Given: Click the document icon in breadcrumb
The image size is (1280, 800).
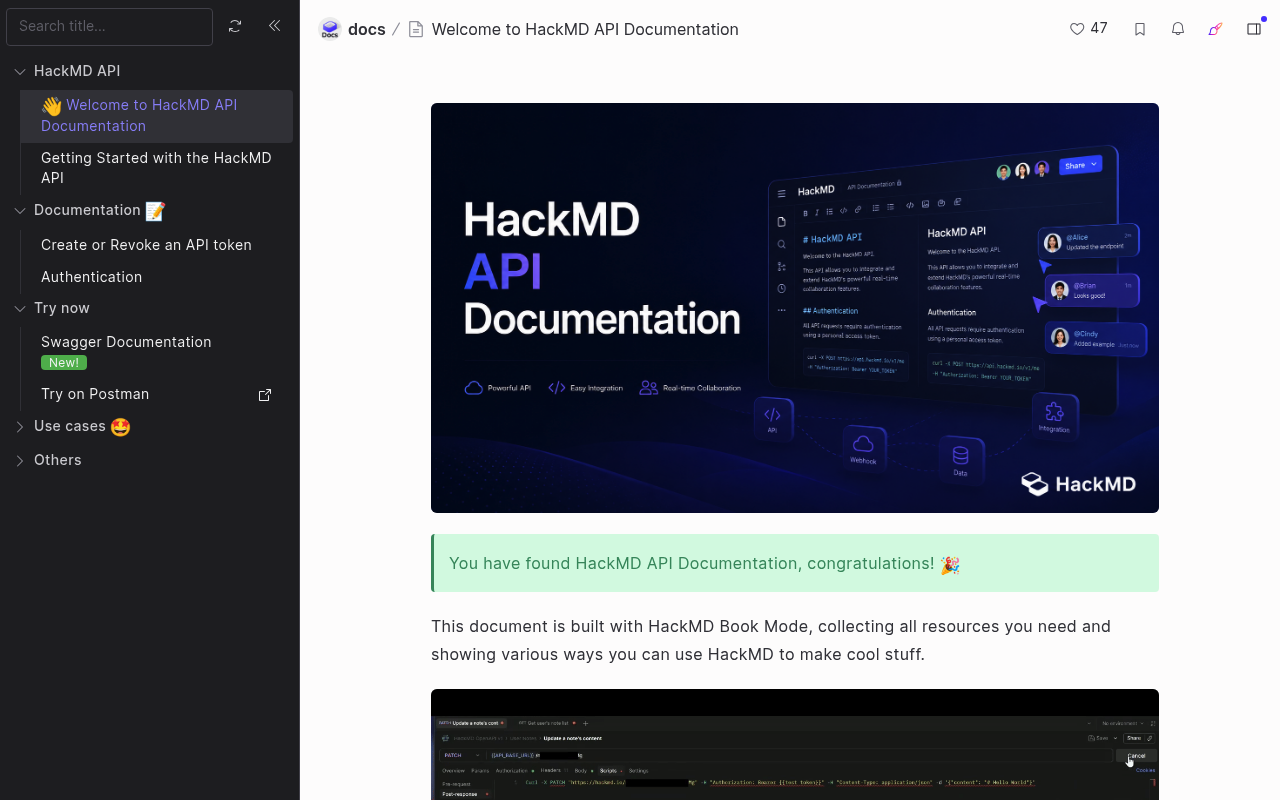Looking at the screenshot, I should click(416, 29).
